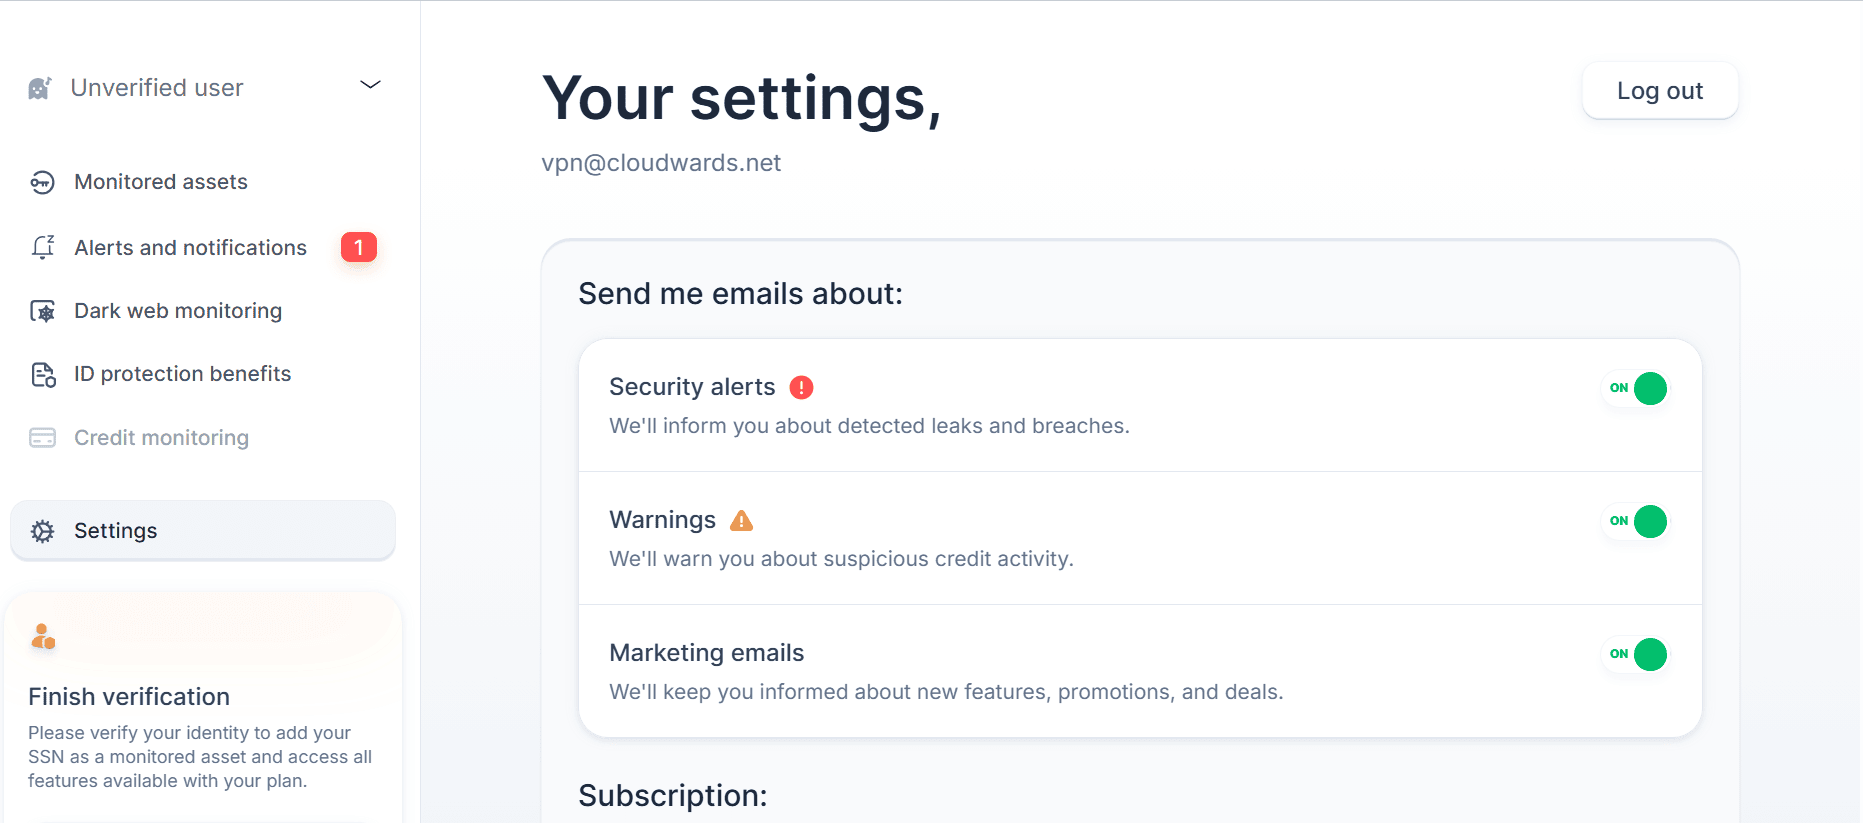The image size is (1863, 823).
Task: Open ID protection benefits section
Action: pyautogui.click(x=182, y=374)
